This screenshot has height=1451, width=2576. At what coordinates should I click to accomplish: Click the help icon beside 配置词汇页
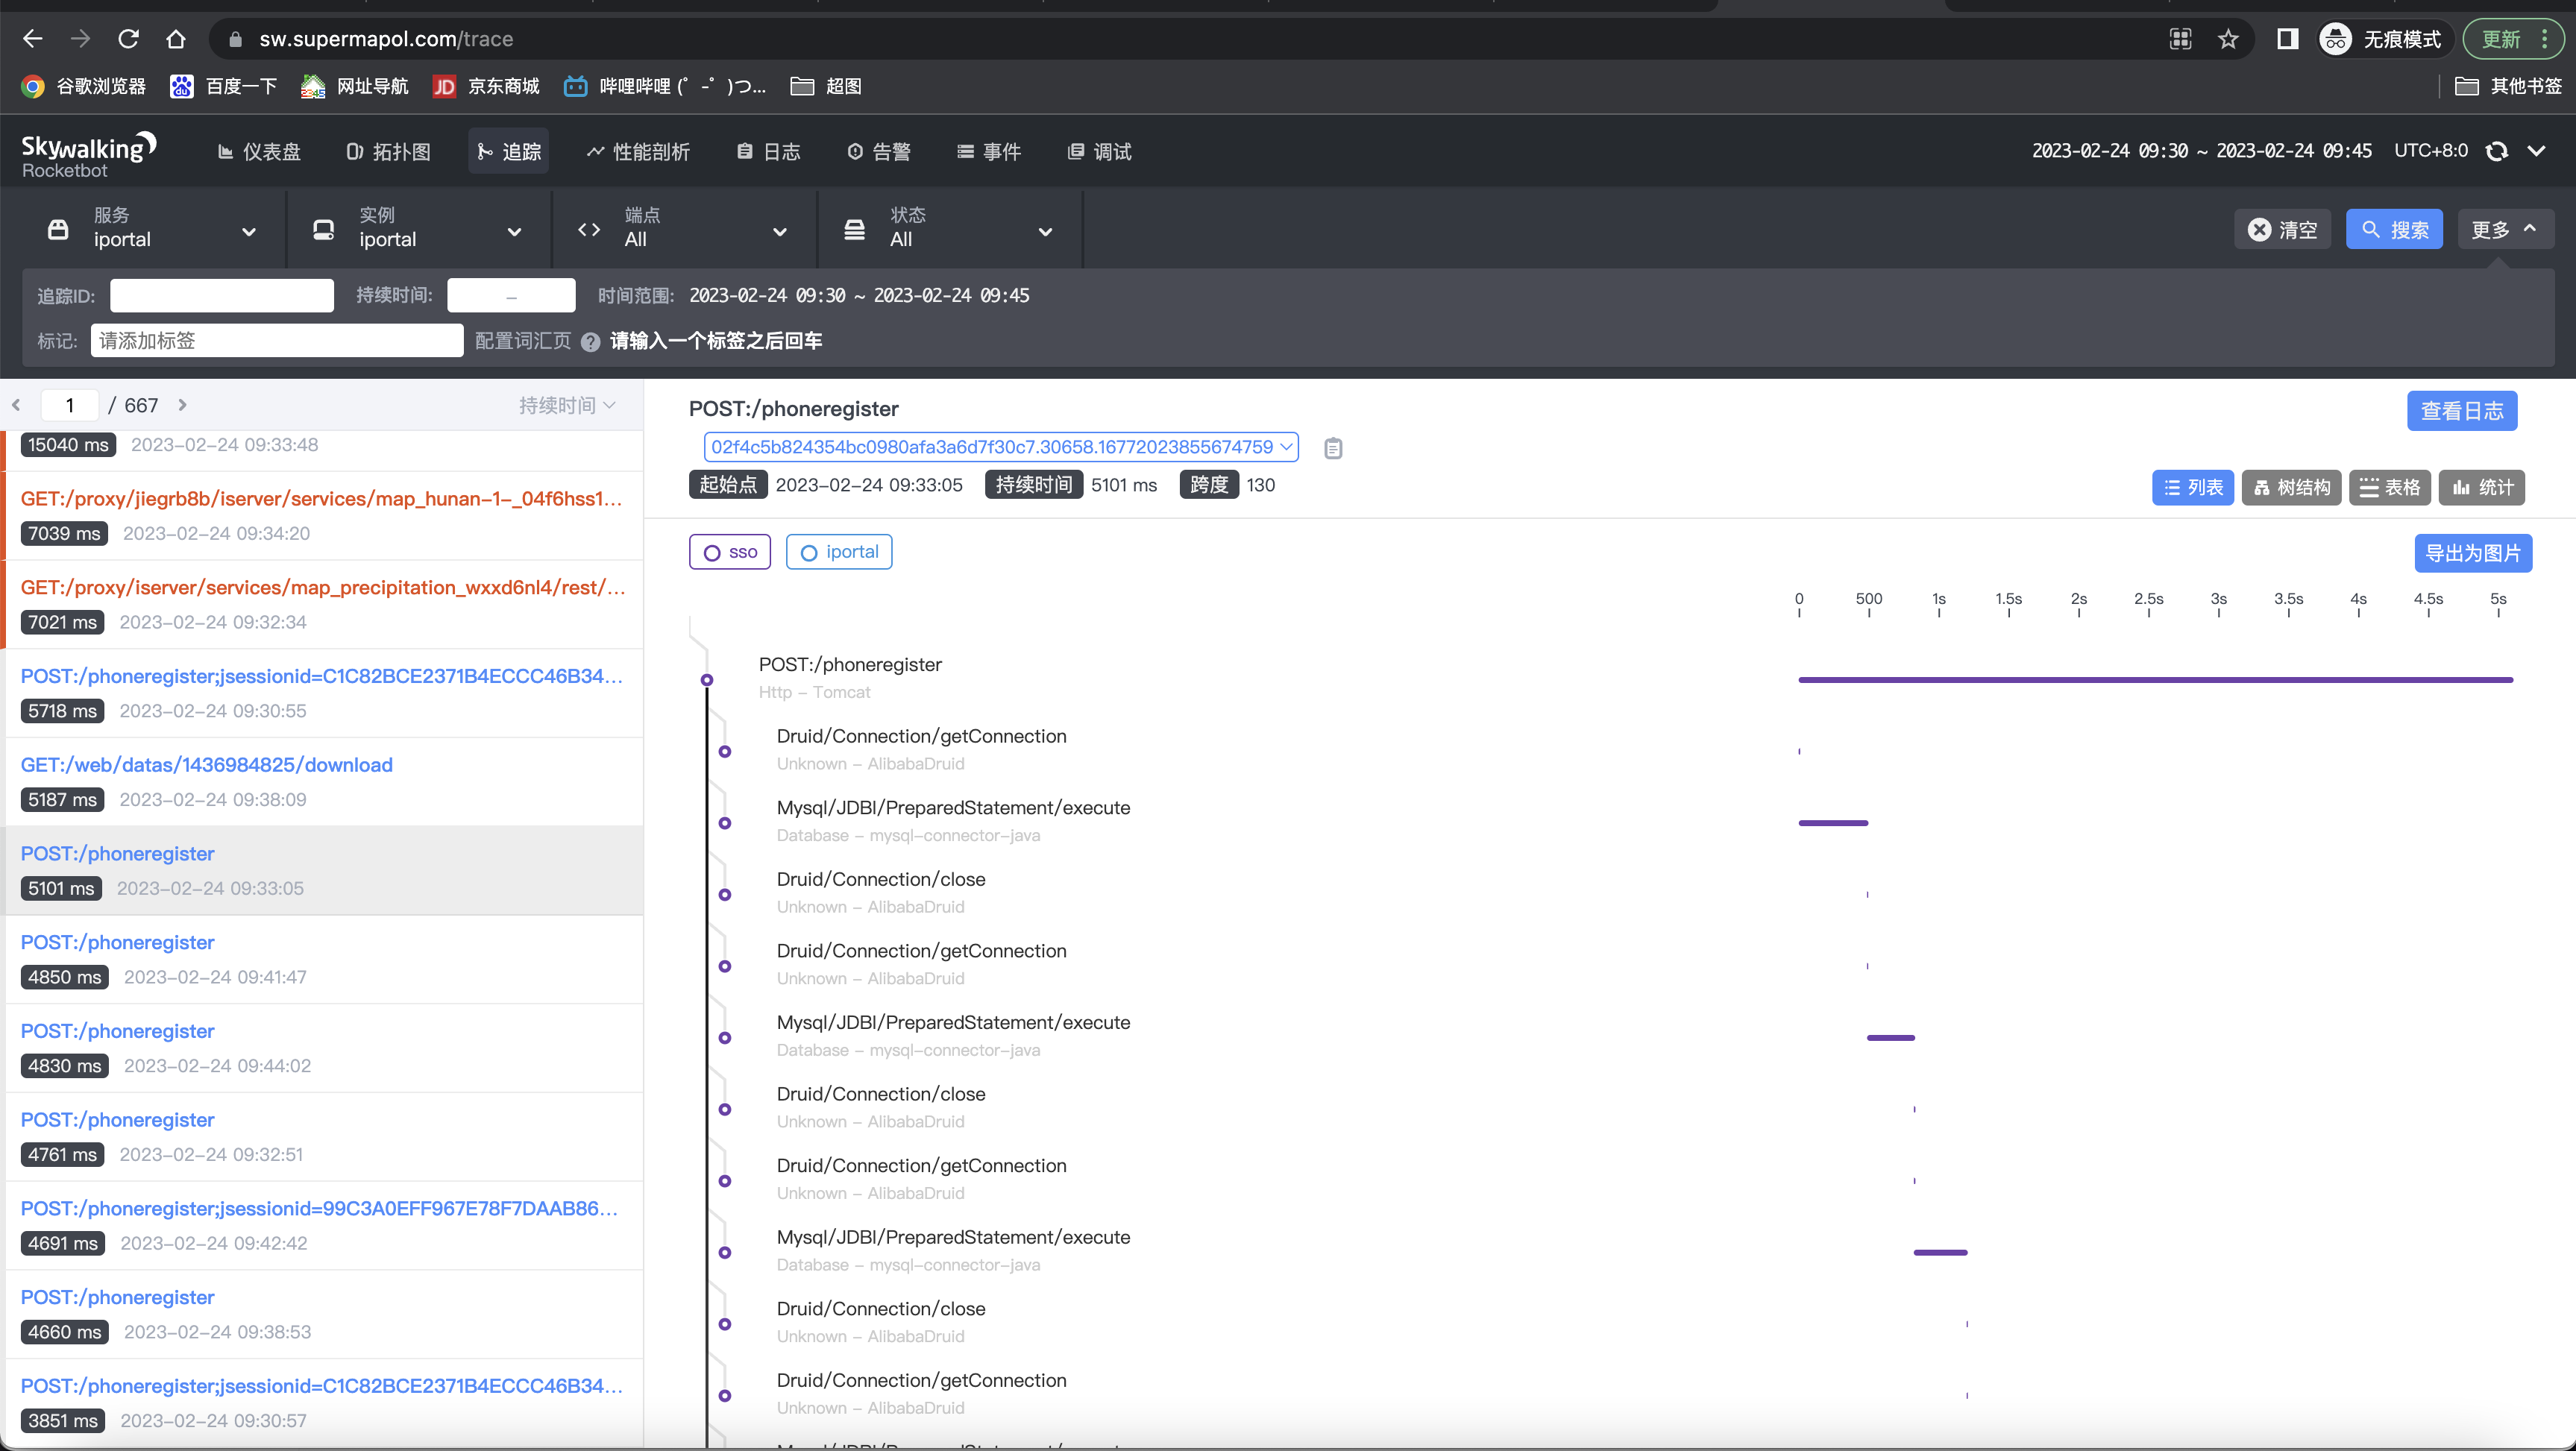click(x=590, y=342)
